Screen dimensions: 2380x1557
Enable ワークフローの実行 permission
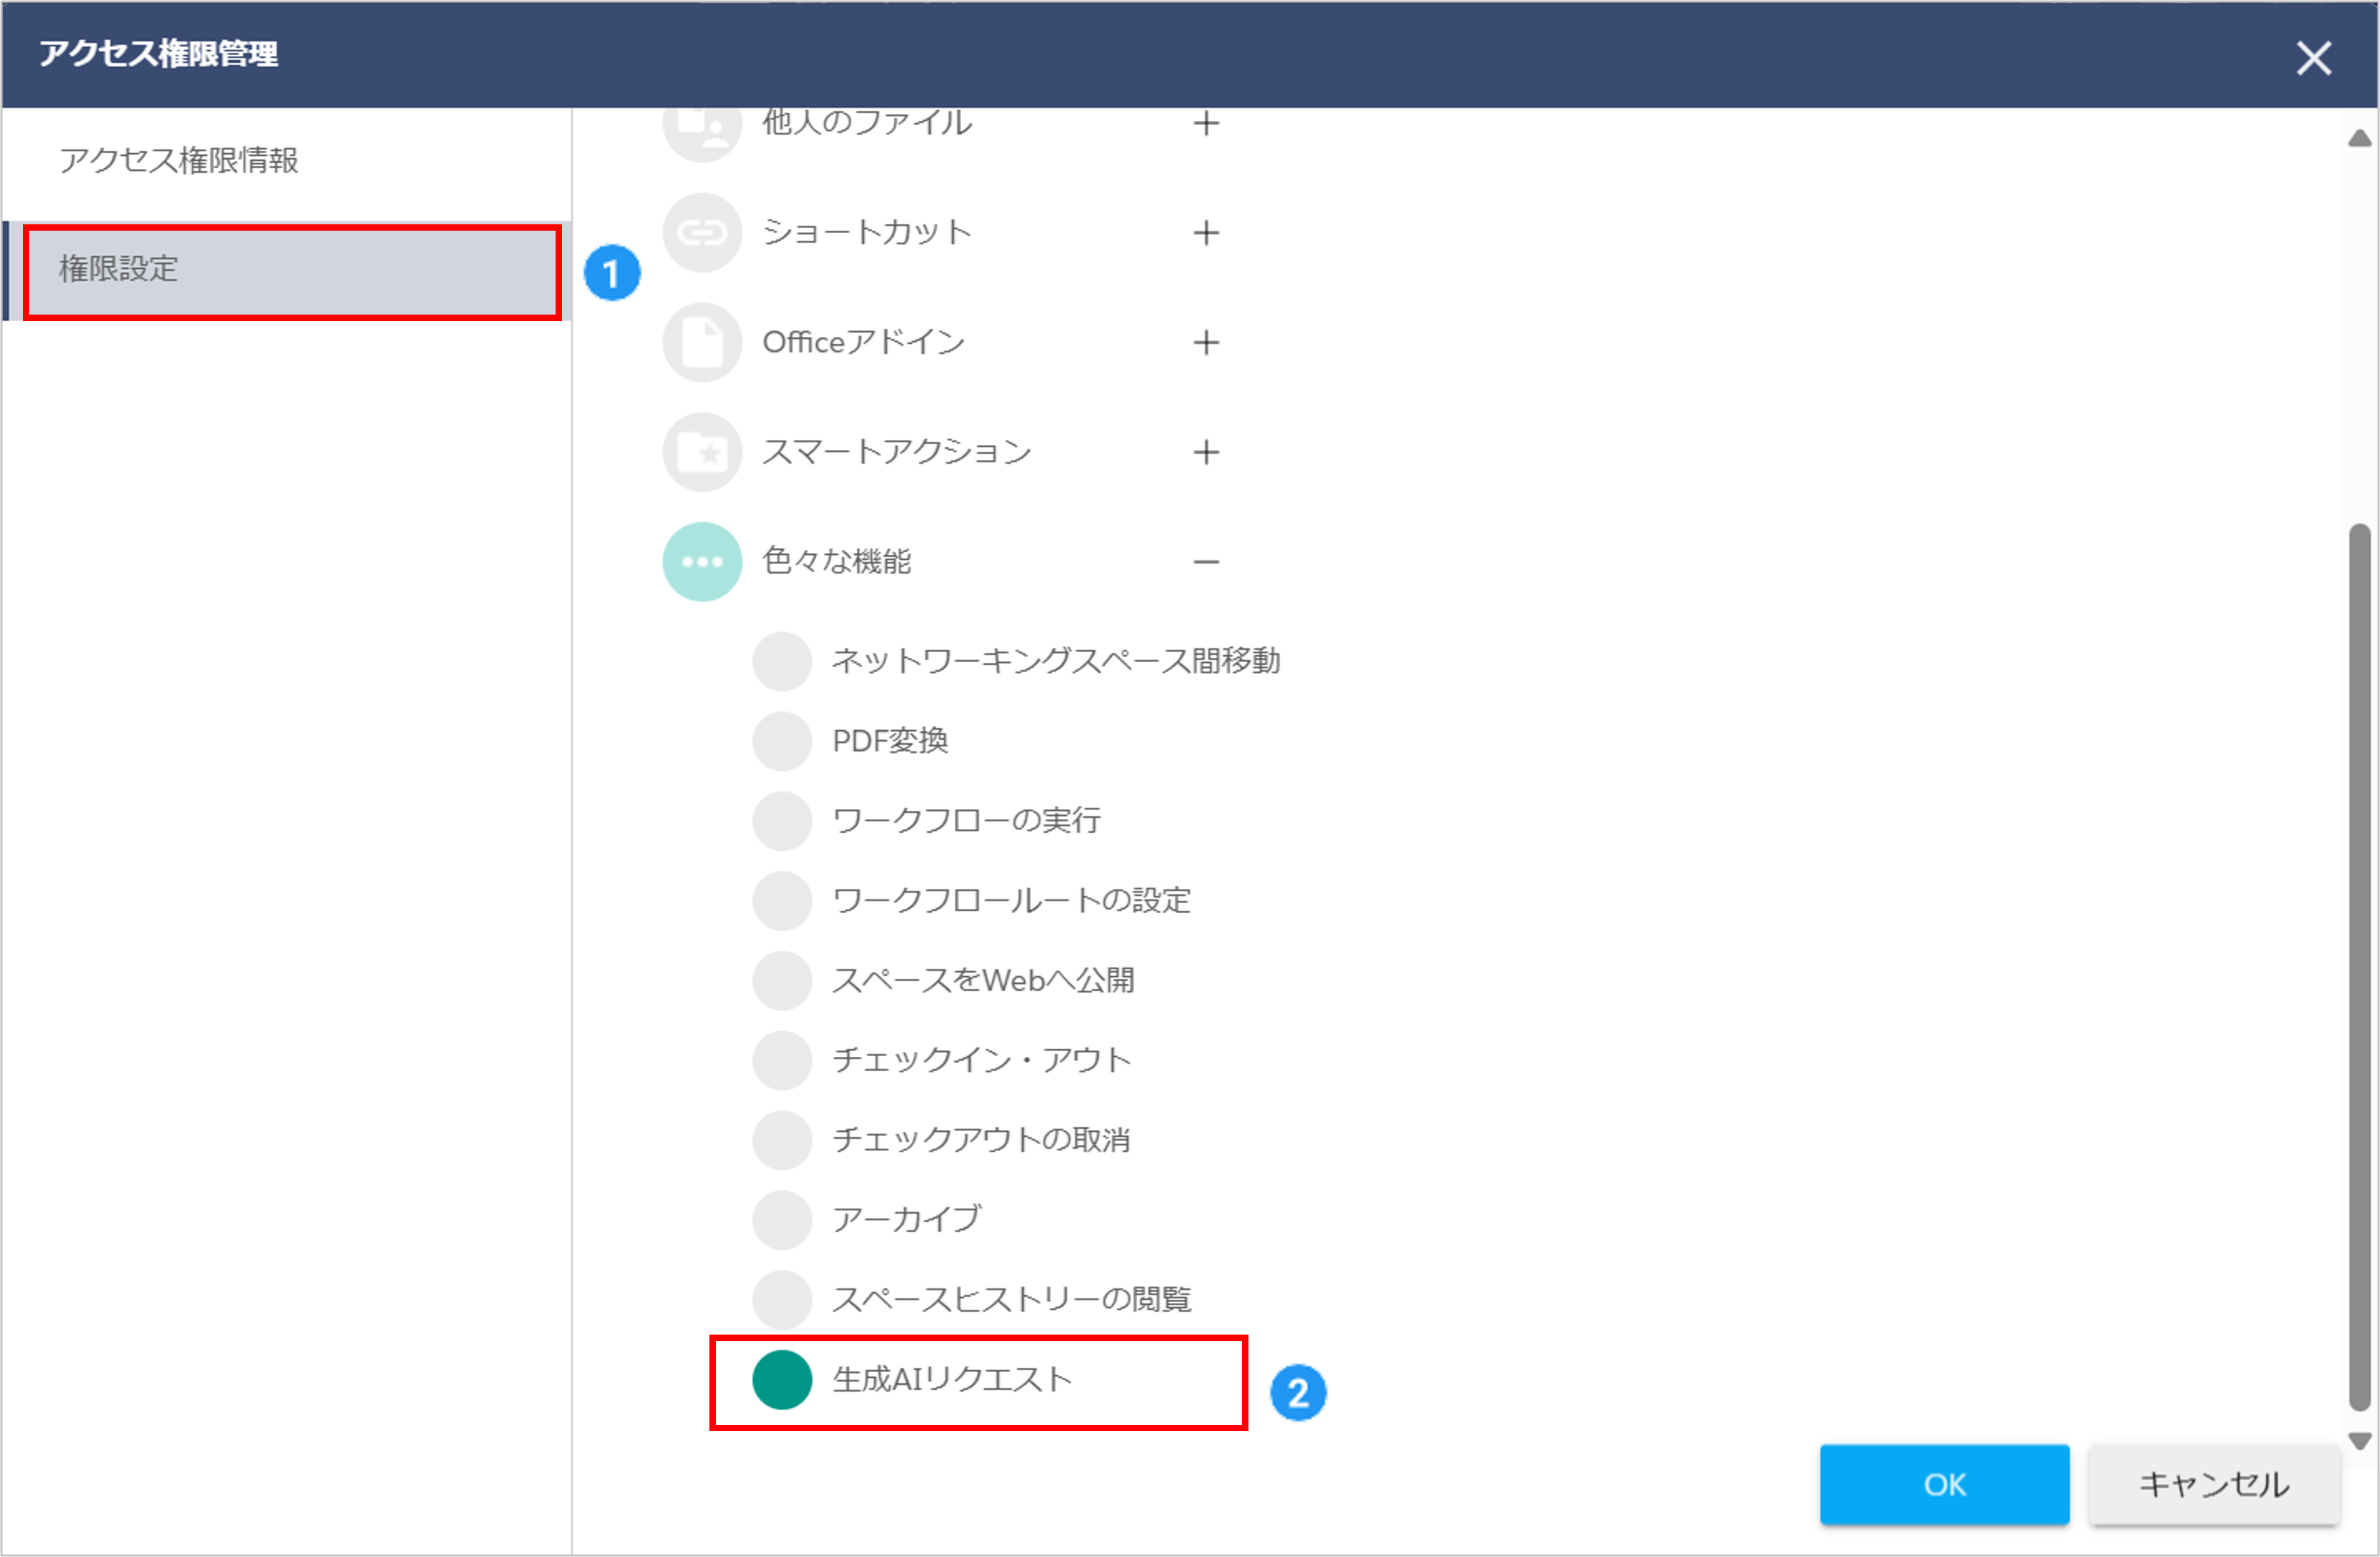(x=782, y=821)
